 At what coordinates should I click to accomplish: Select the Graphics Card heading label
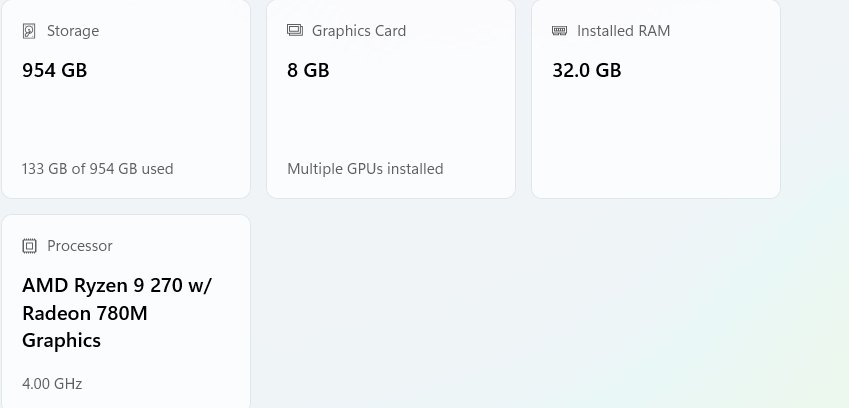click(359, 31)
